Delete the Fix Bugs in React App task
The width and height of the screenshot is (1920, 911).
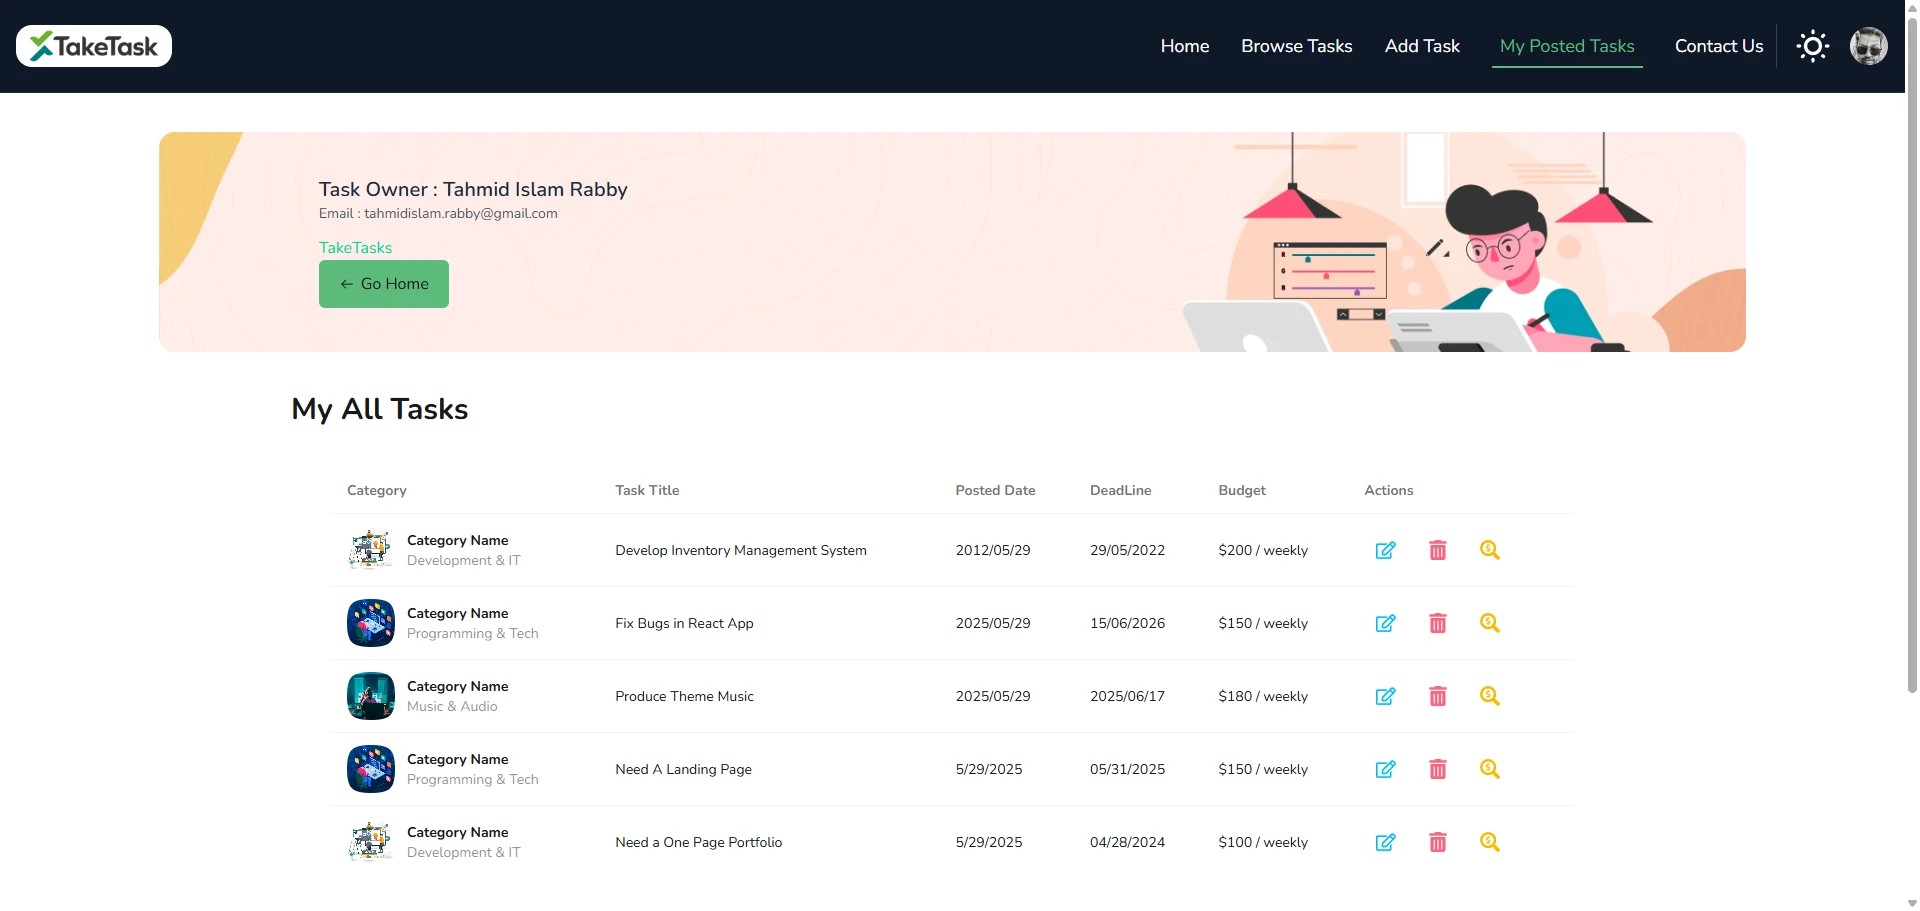(x=1437, y=623)
